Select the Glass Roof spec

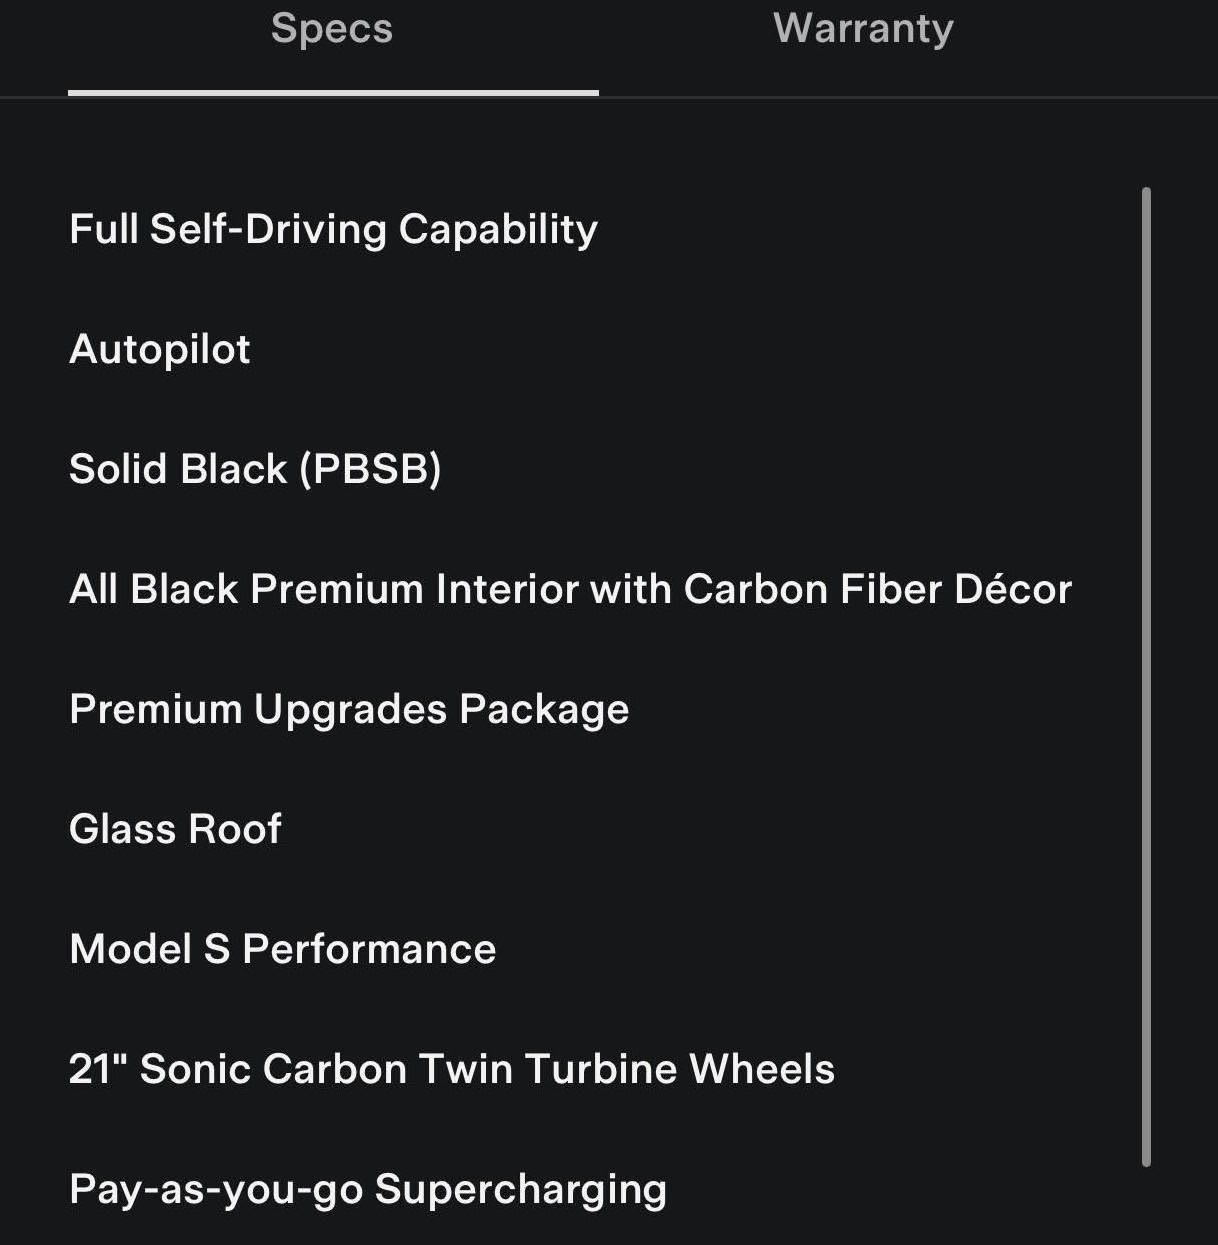tap(175, 829)
